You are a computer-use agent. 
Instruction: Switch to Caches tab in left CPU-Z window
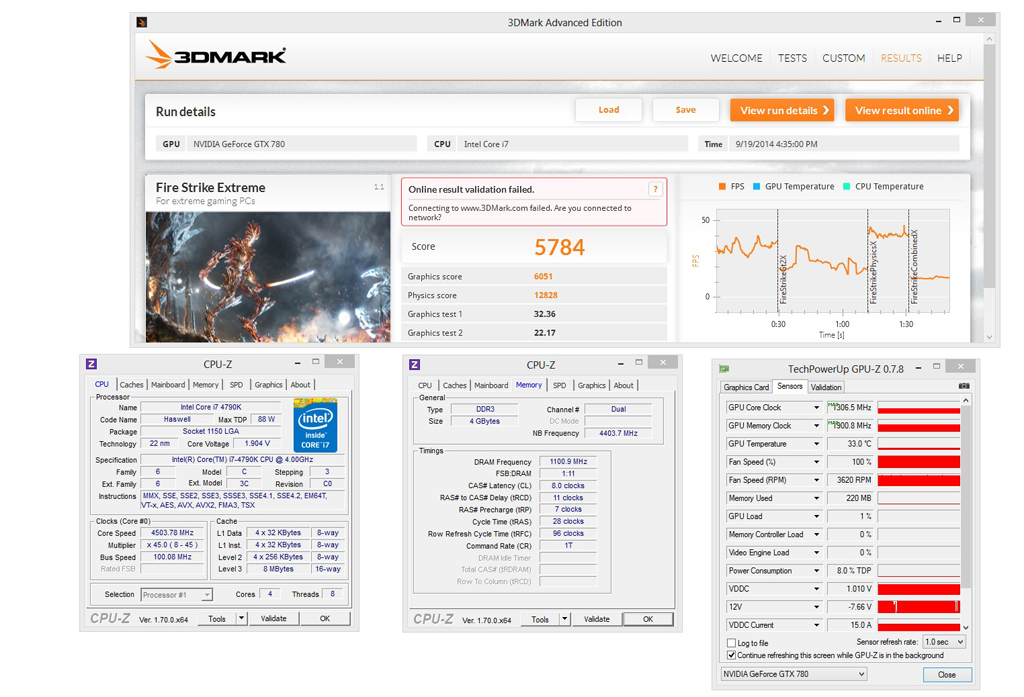(131, 385)
